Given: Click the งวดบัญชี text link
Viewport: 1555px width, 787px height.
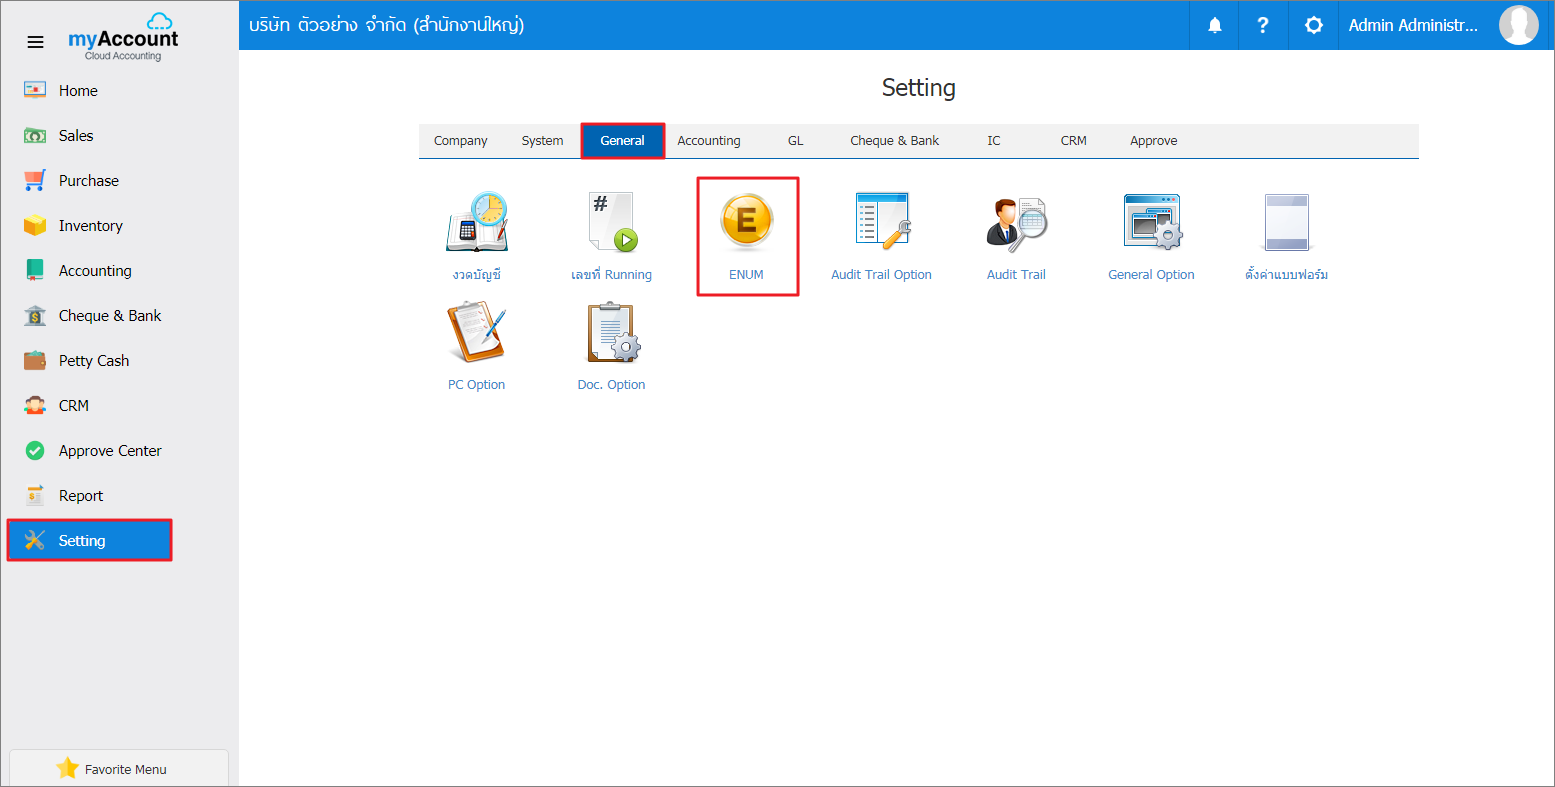Looking at the screenshot, I should [476, 275].
